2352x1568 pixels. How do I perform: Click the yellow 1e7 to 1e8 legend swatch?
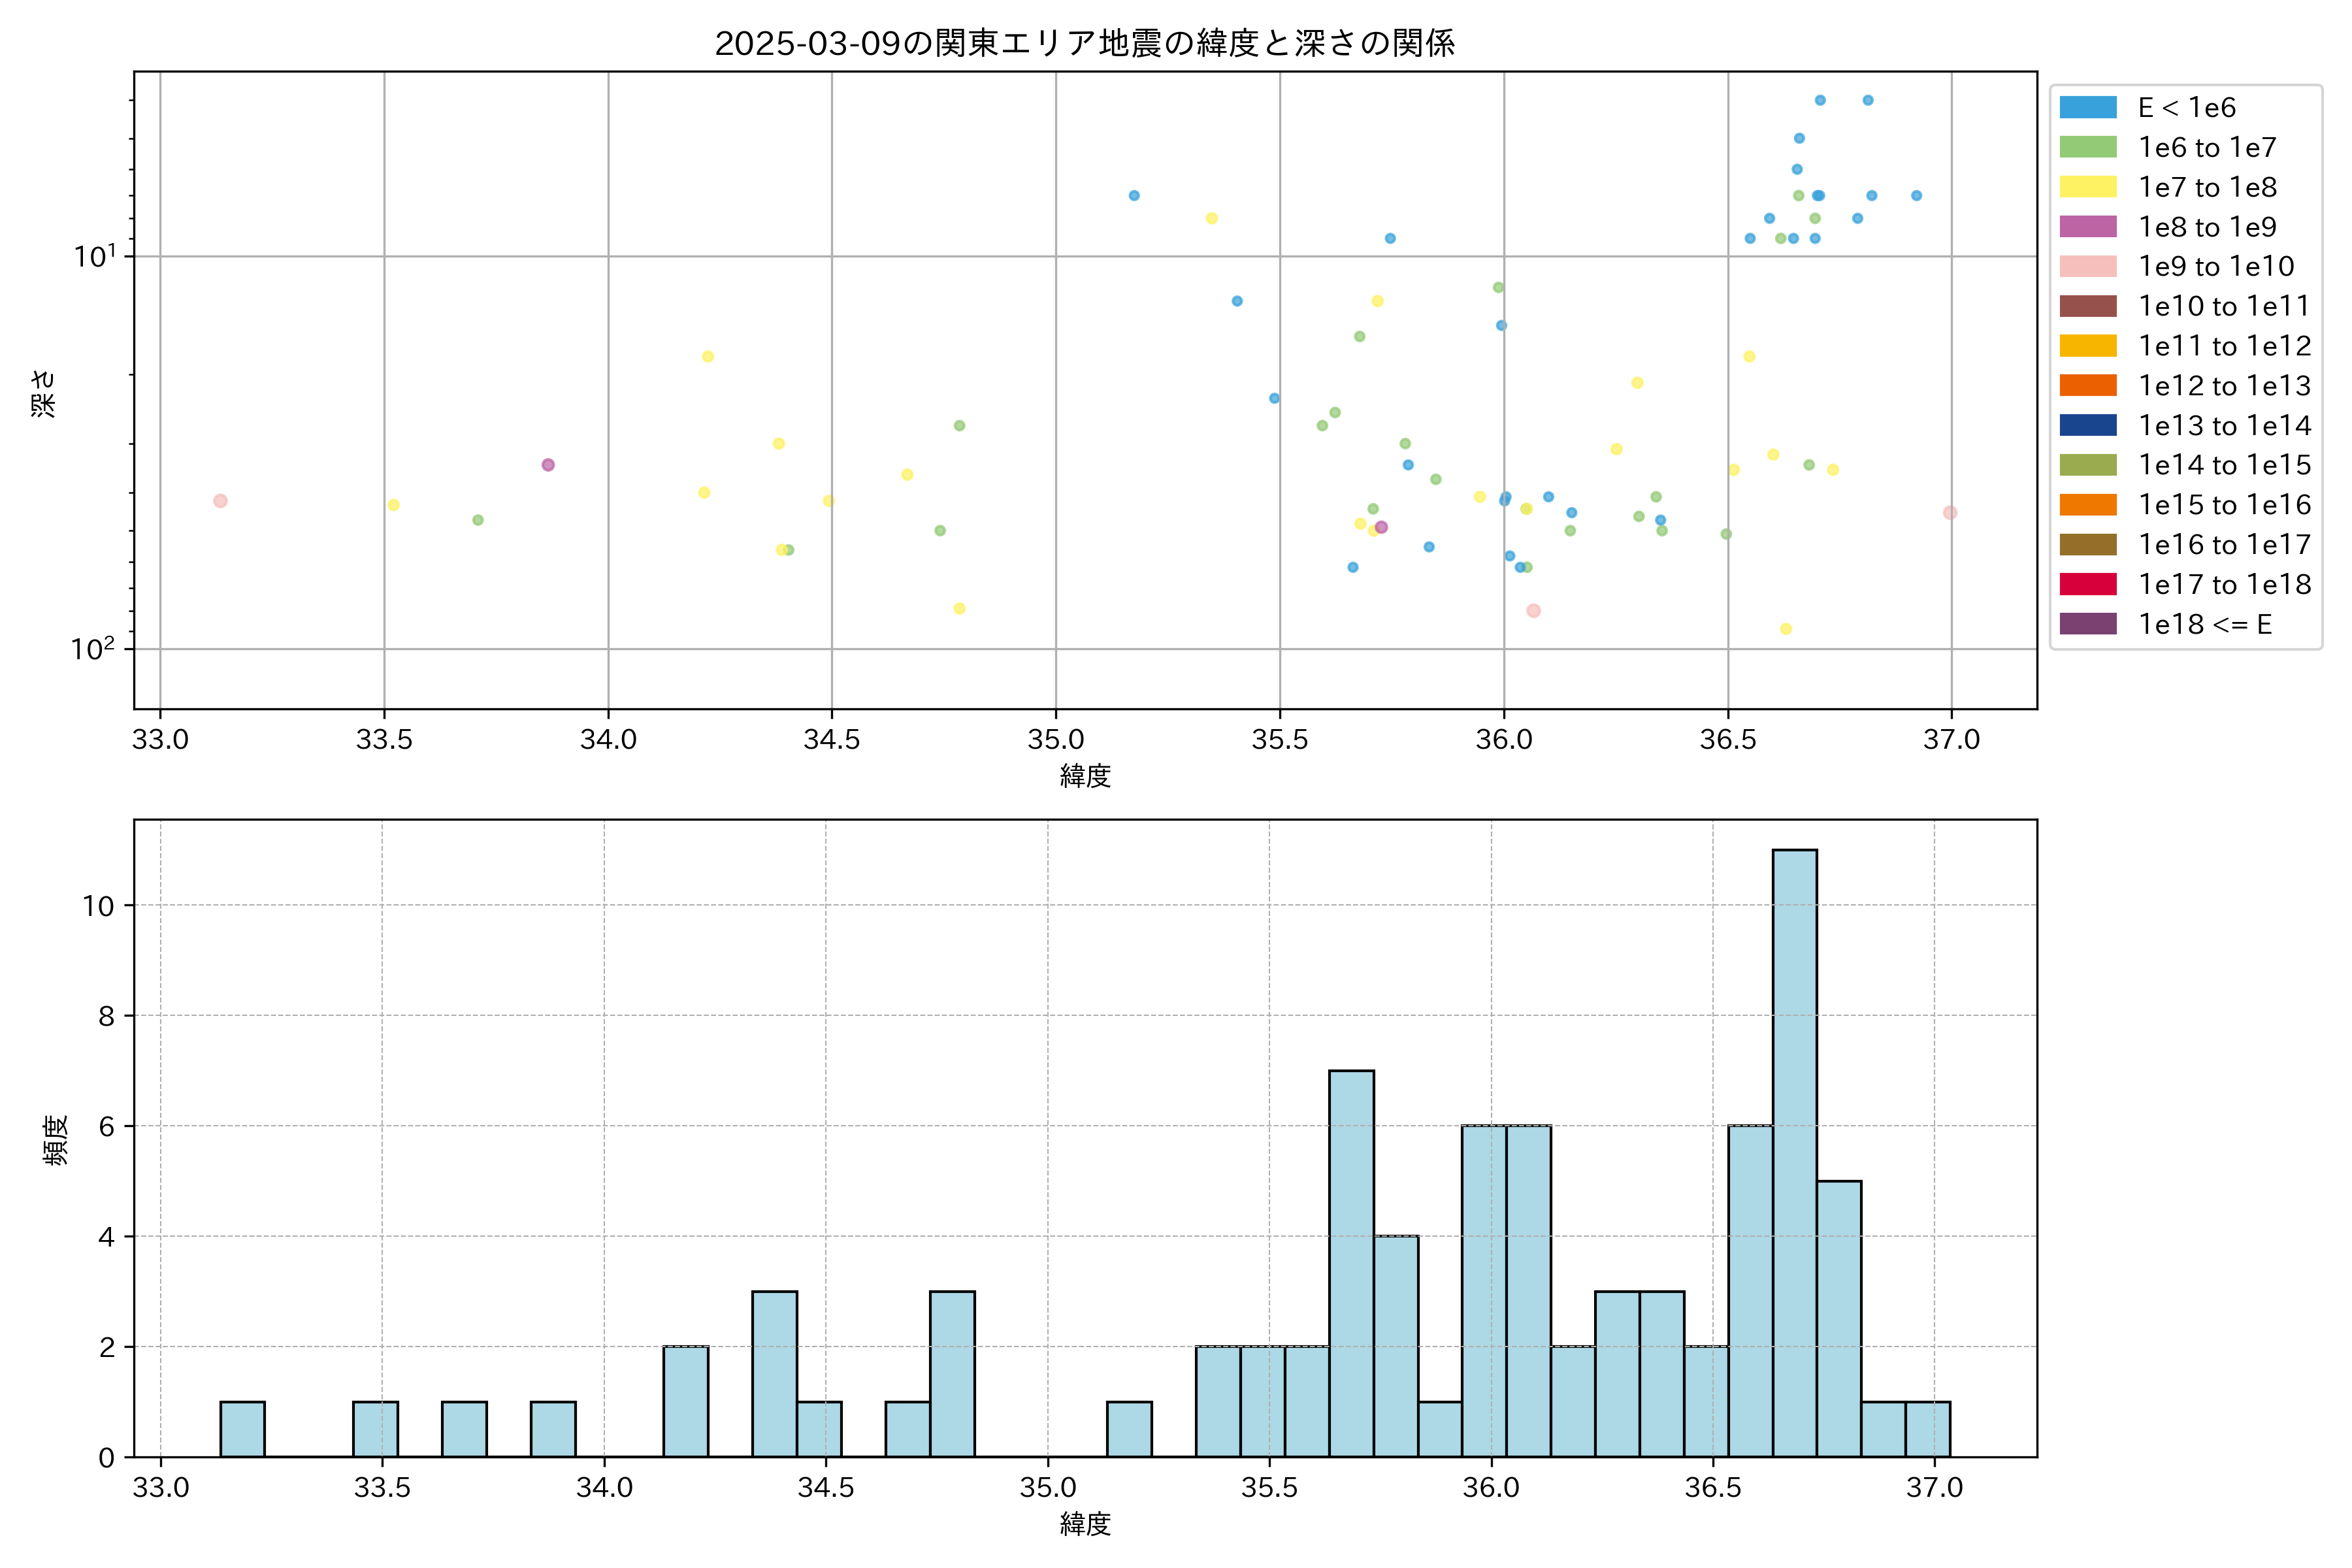tap(2087, 187)
